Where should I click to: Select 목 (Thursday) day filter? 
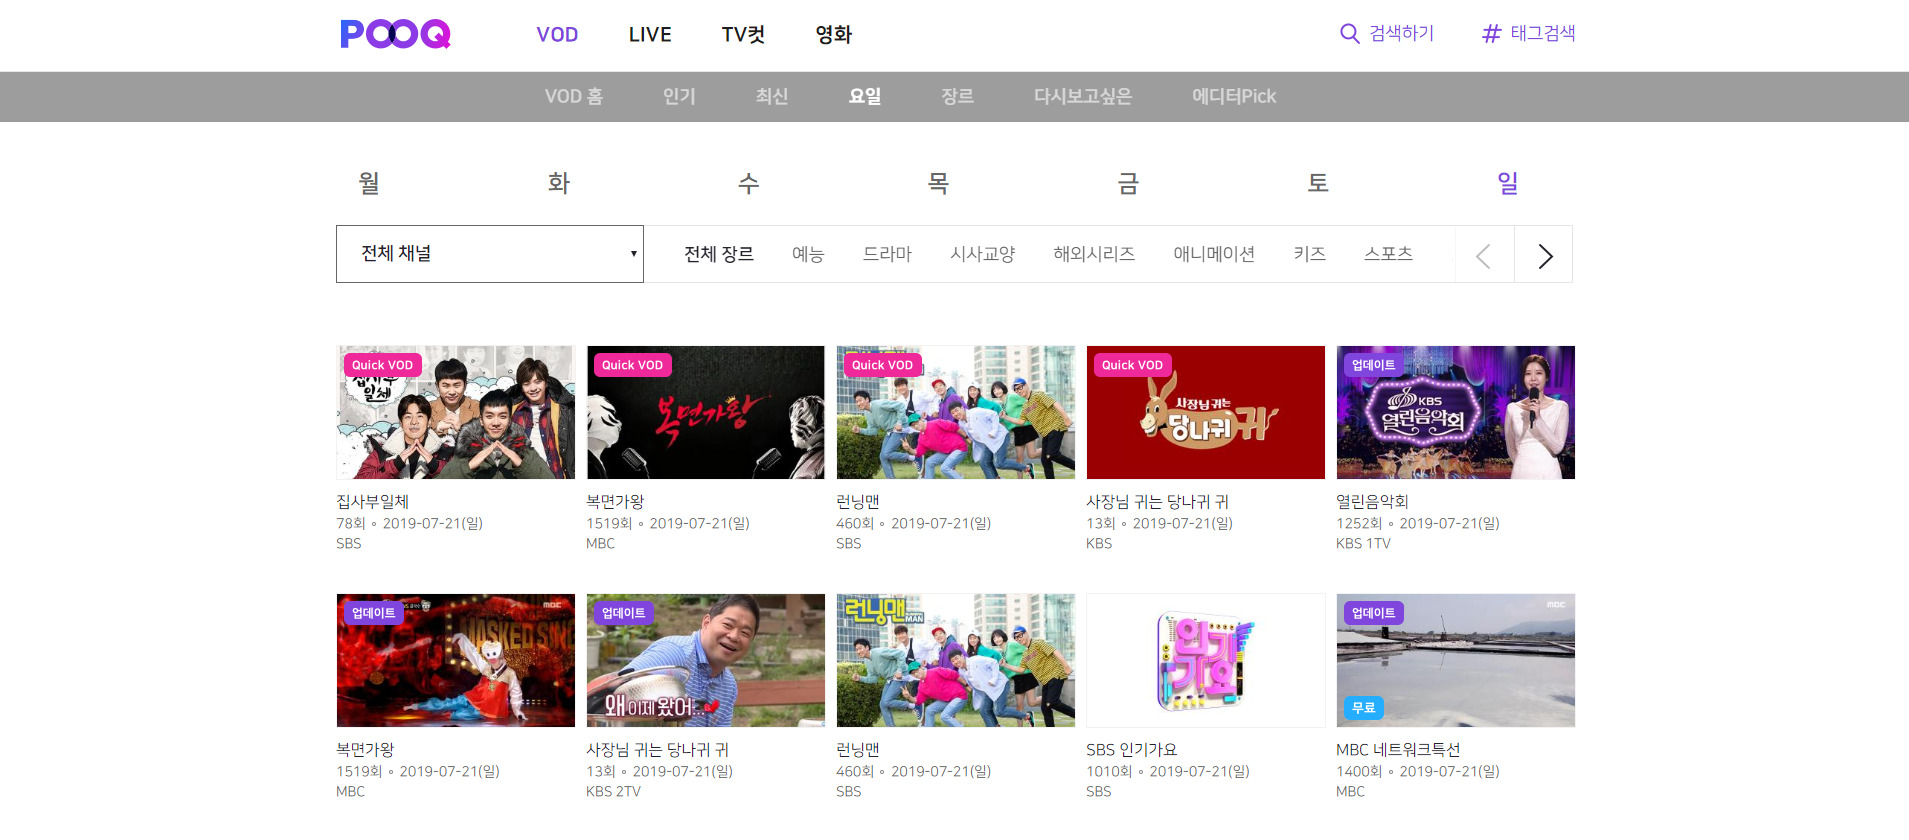coord(938,183)
